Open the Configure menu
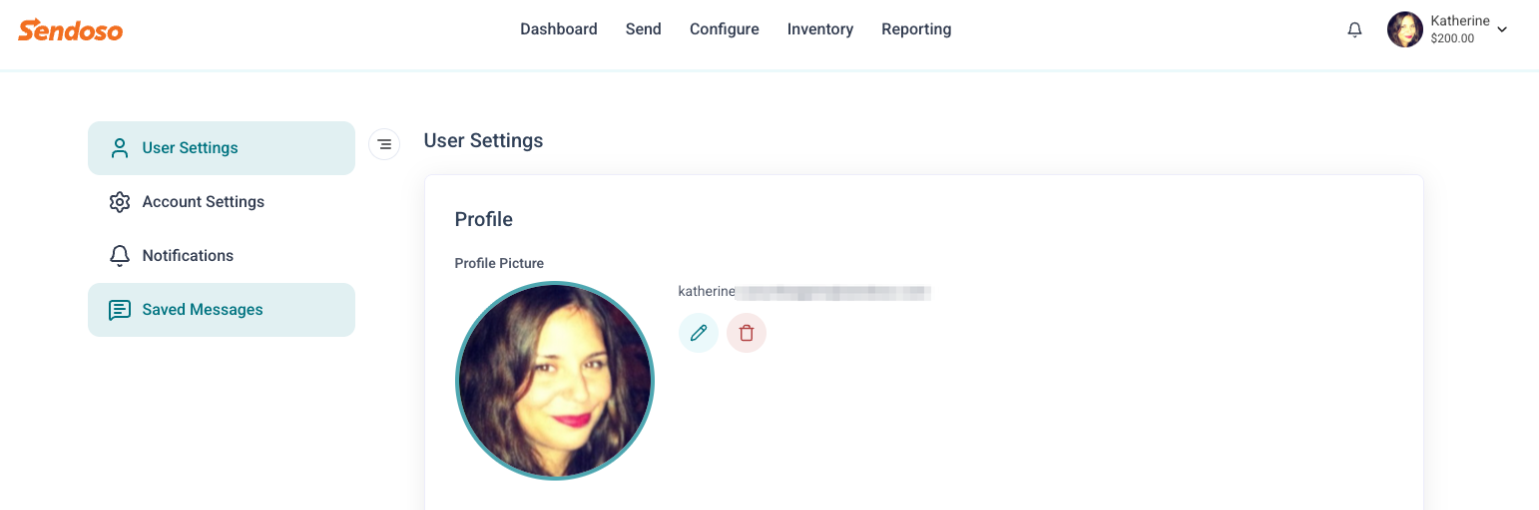Screen dimensions: 1539x510 tap(724, 29)
